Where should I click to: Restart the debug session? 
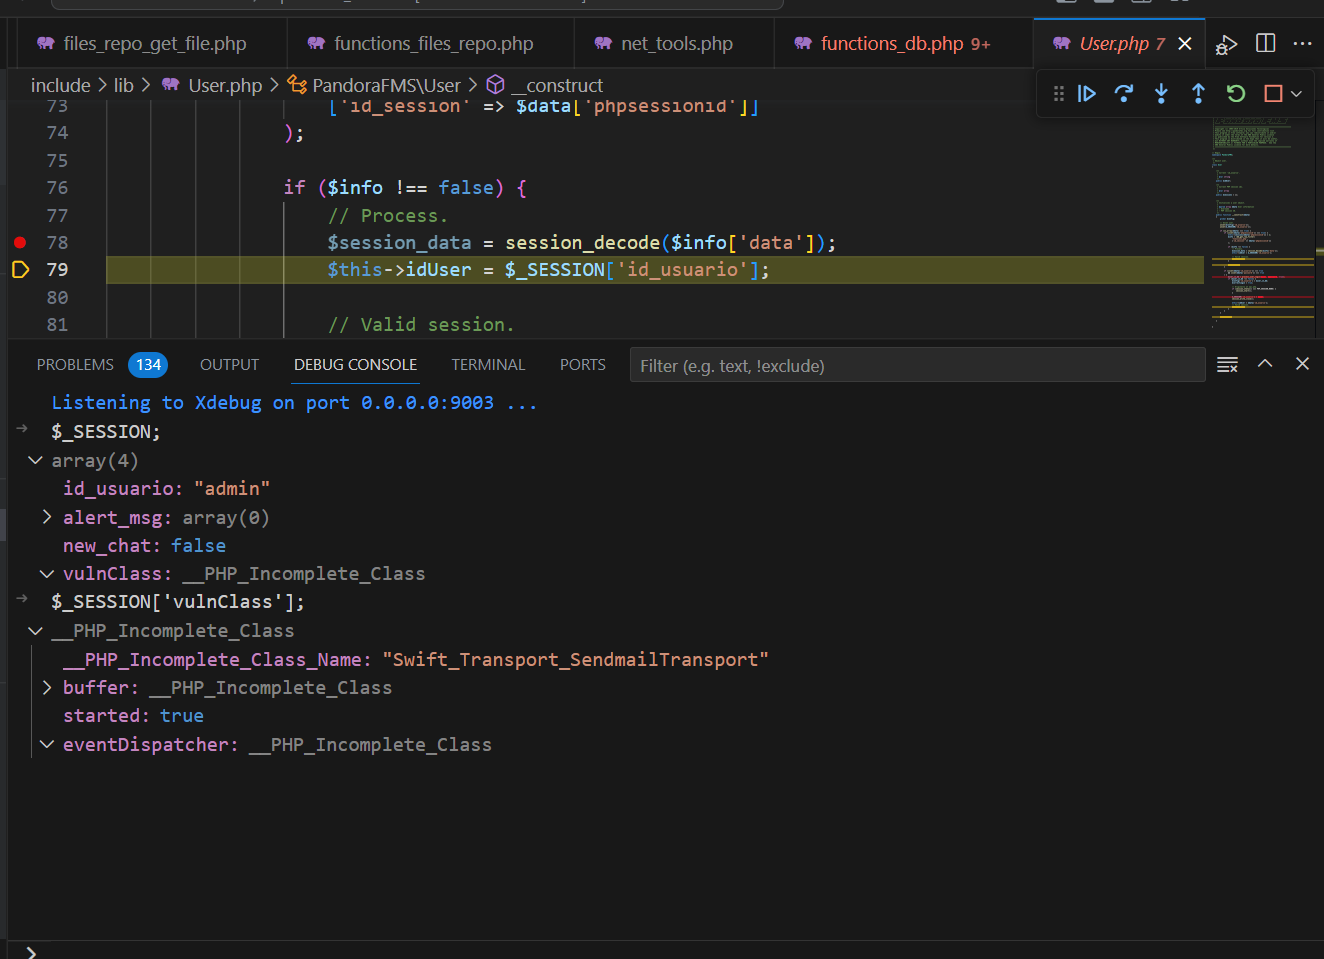[x=1236, y=94]
